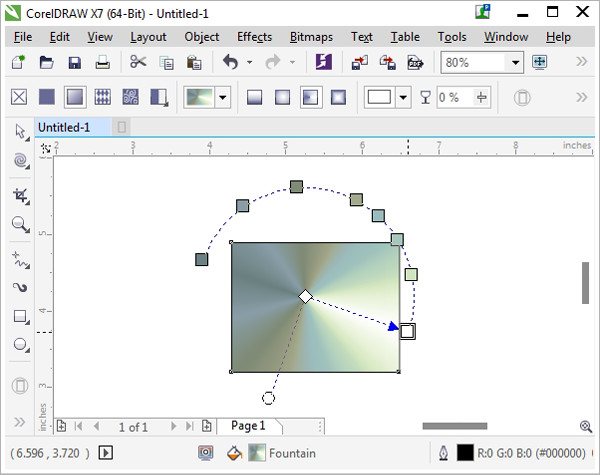Screen dimensions: 600x475
Task: Open the node color dropdown arrow
Action: pyautogui.click(x=403, y=98)
